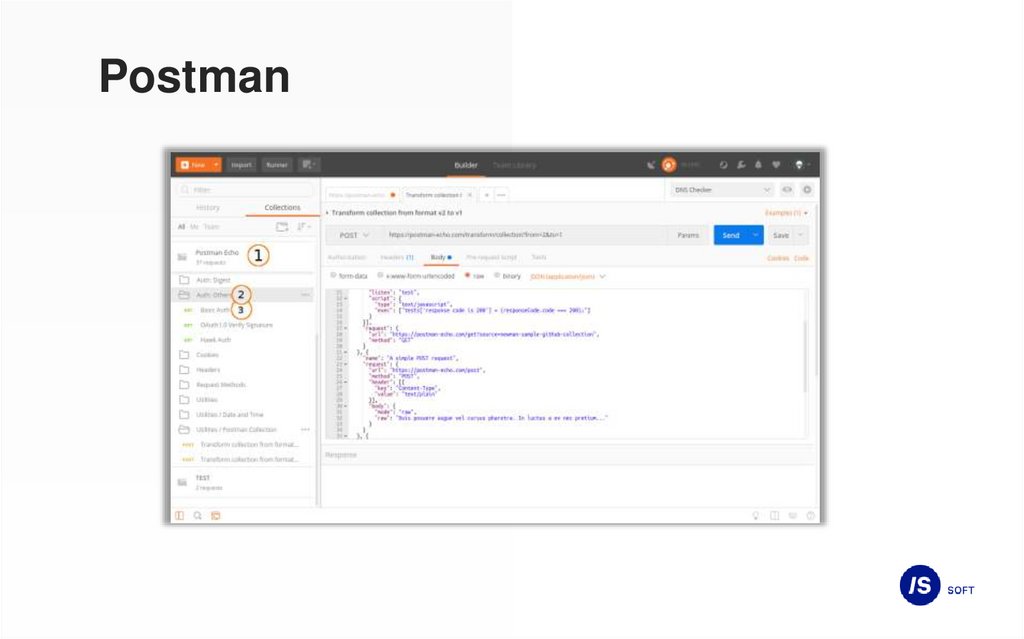This screenshot has width=1024, height=639.
Task: Toggle the sidebar icon in status bar
Action: (180, 516)
